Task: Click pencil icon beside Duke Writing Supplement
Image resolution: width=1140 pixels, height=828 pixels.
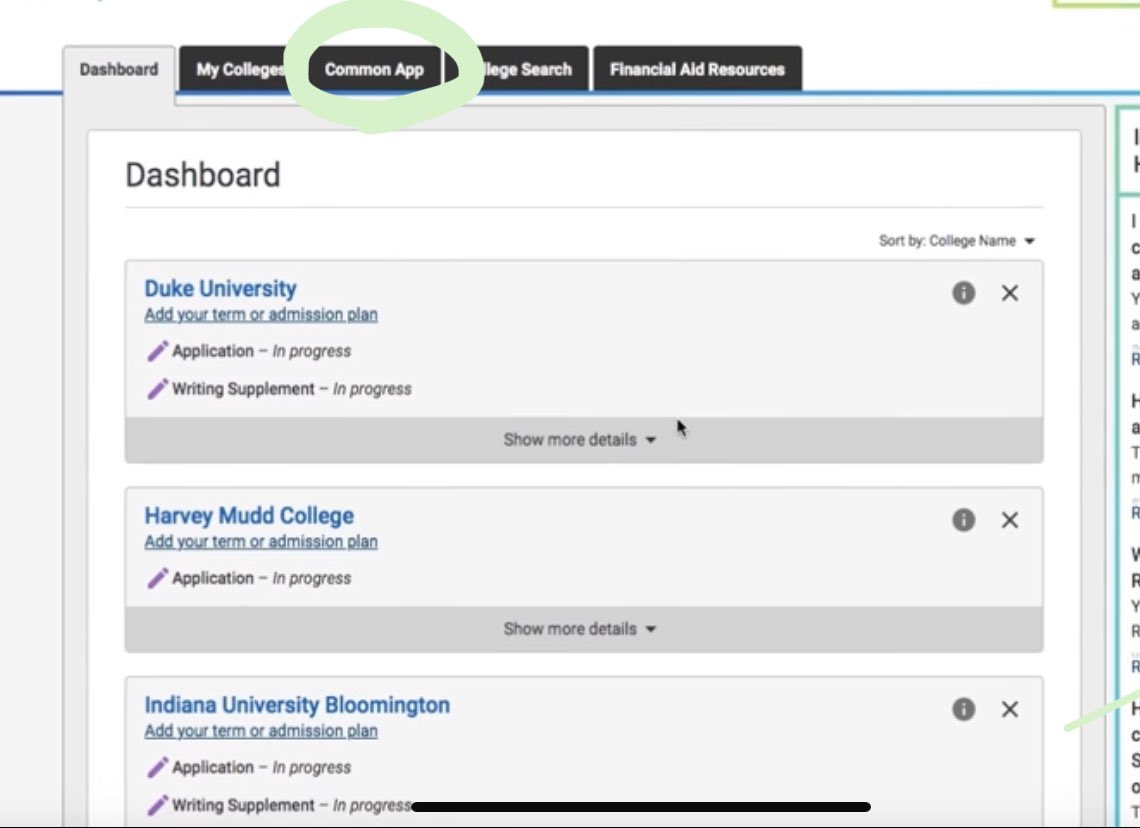Action: pos(157,389)
